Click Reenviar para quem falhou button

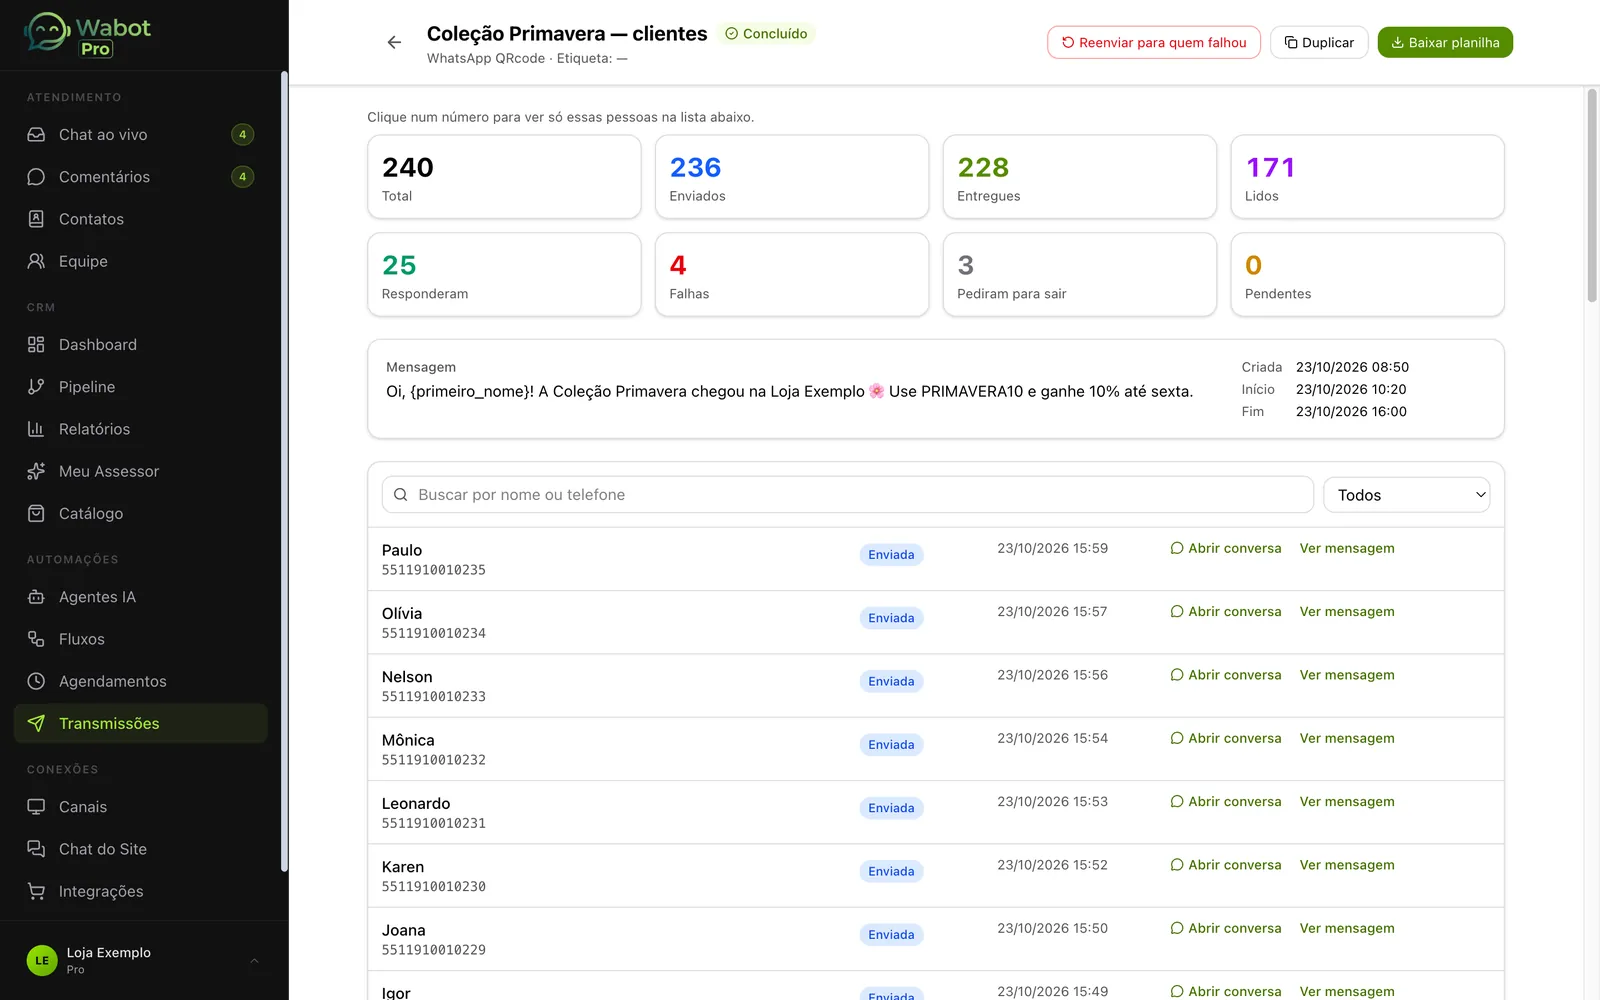point(1154,42)
